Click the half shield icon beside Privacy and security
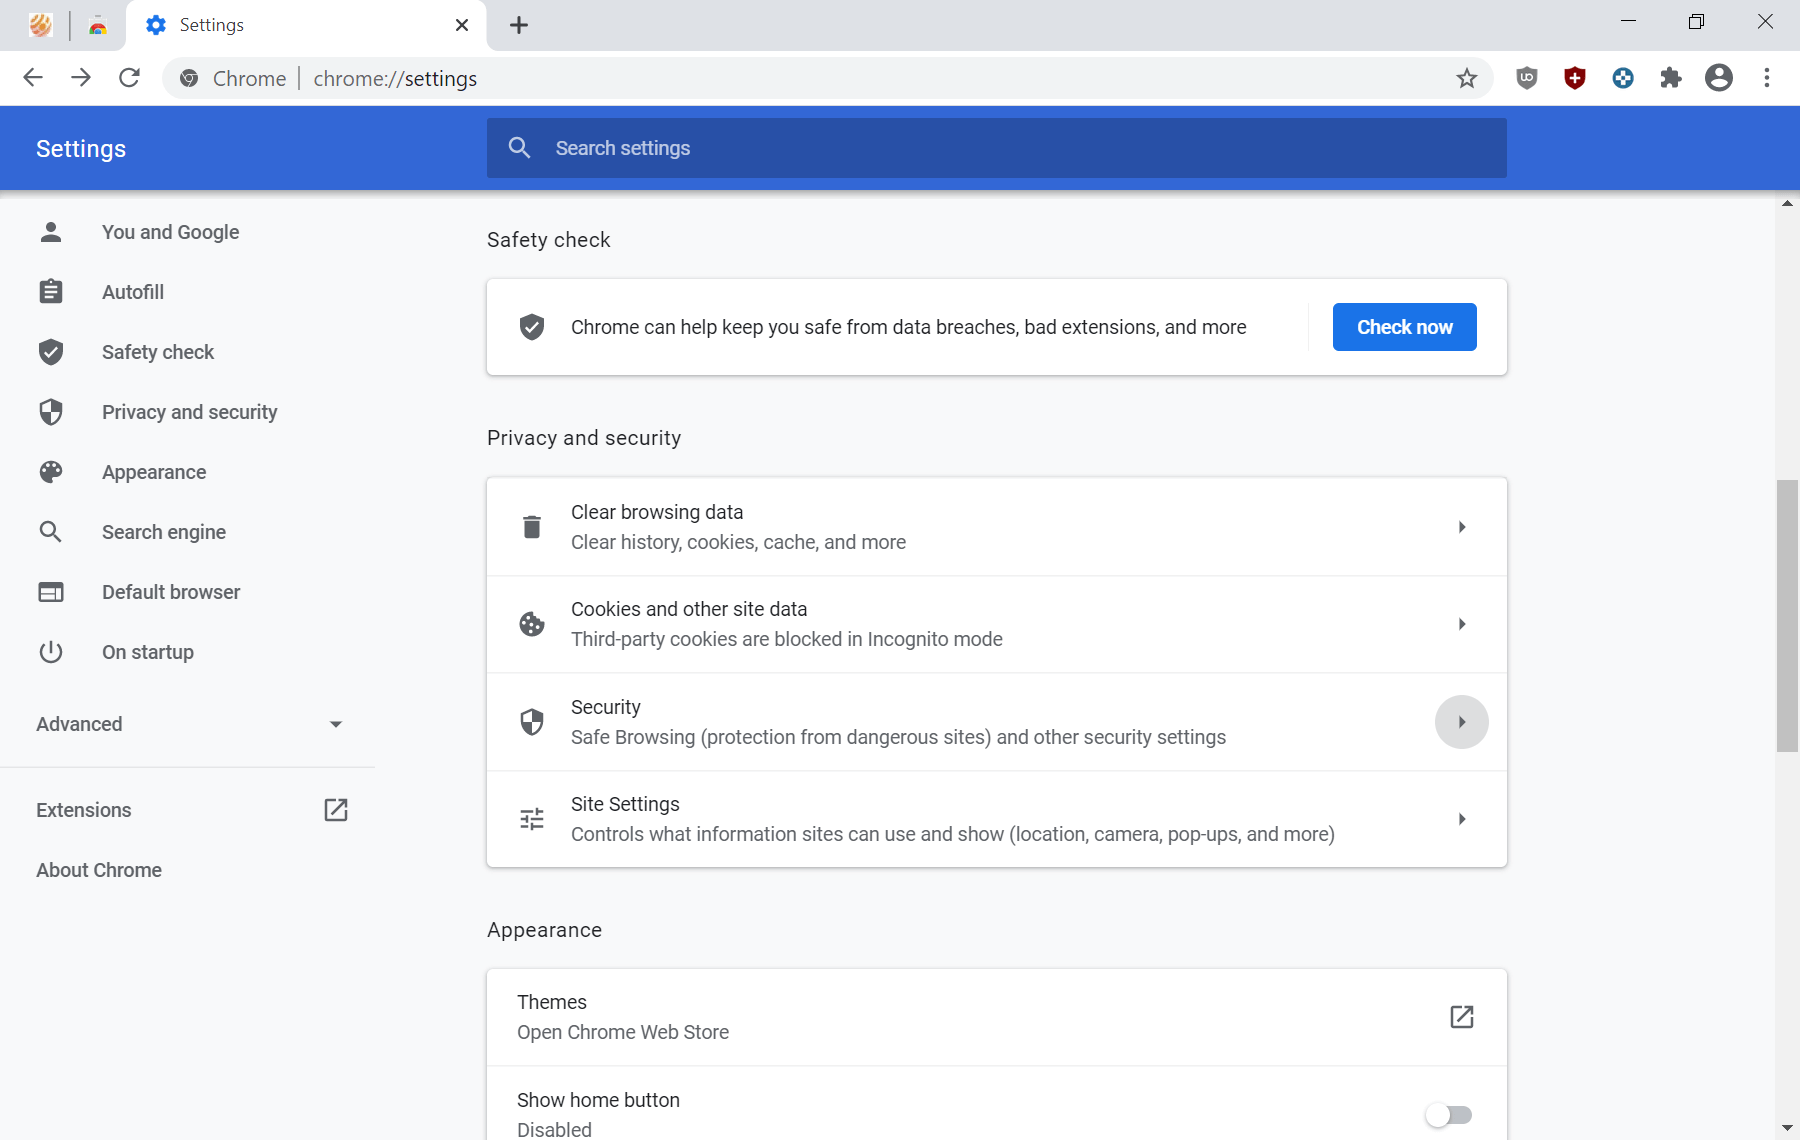Screen dimensions: 1800x1140 [x=51, y=412]
